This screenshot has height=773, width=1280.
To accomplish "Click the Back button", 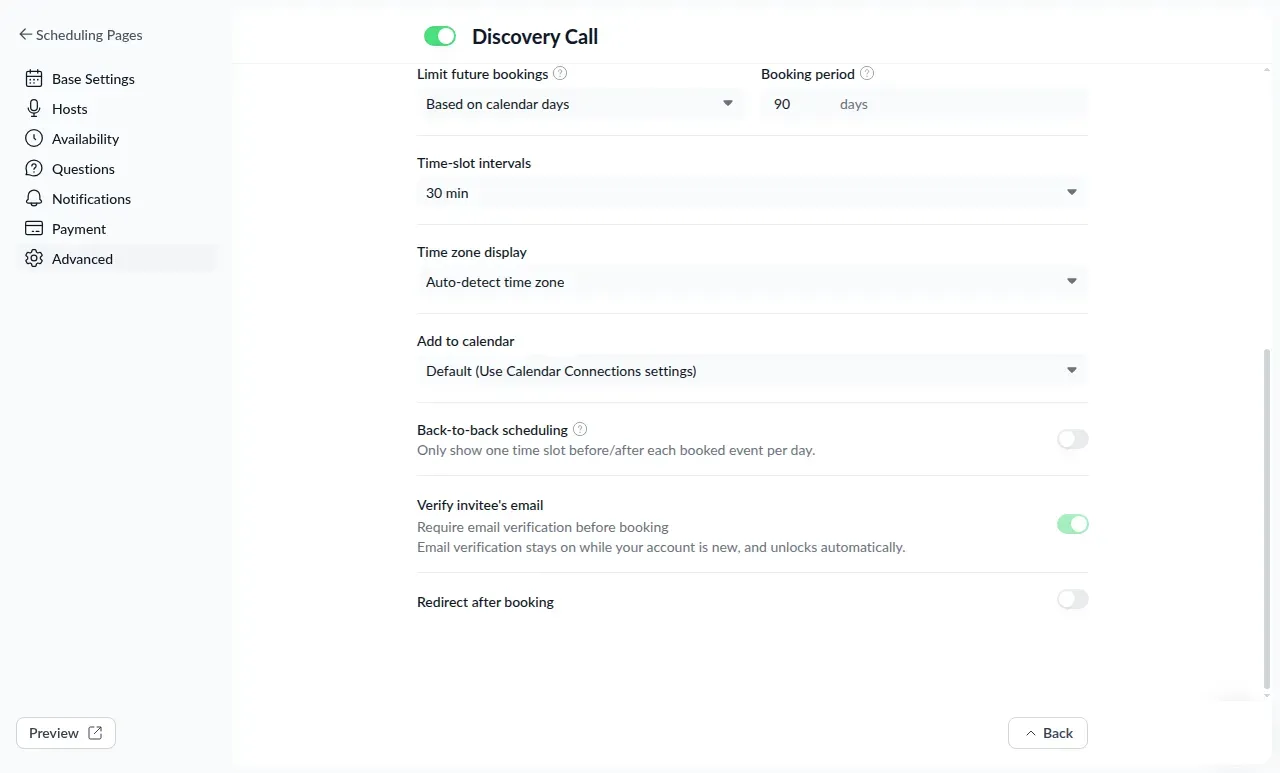I will [x=1047, y=733].
